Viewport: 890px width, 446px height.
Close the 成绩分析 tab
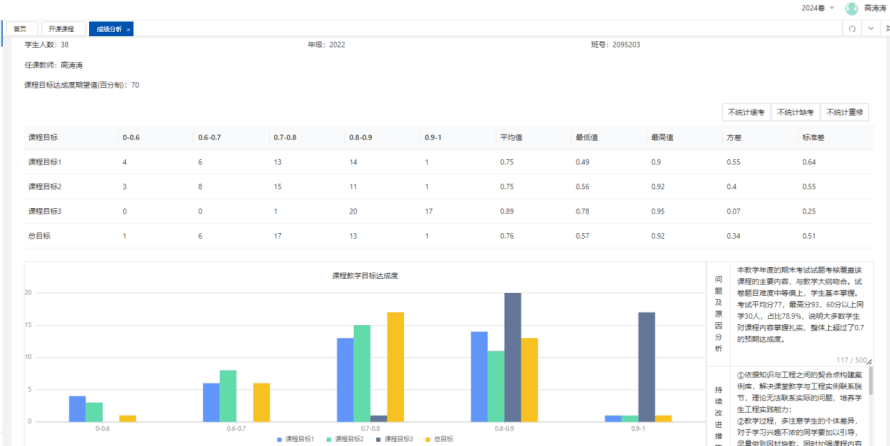pyautogui.click(x=128, y=29)
